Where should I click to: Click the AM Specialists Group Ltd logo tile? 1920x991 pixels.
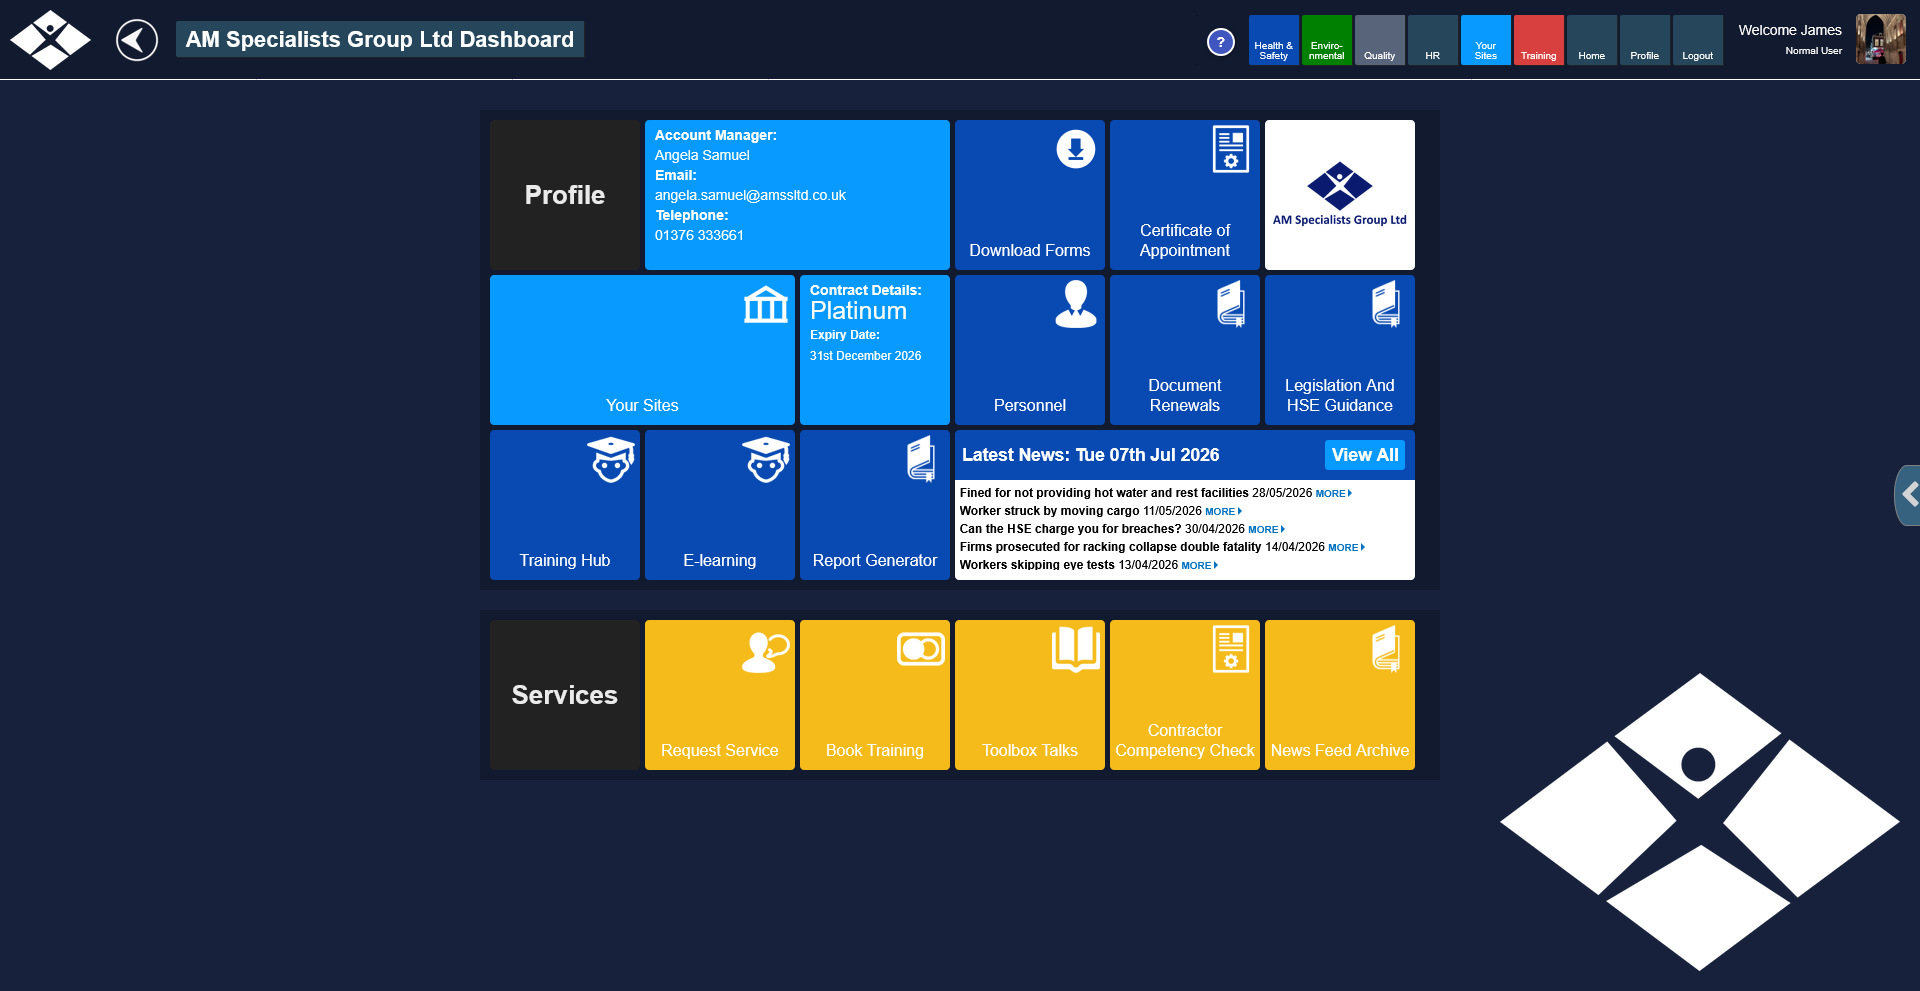[1340, 195]
